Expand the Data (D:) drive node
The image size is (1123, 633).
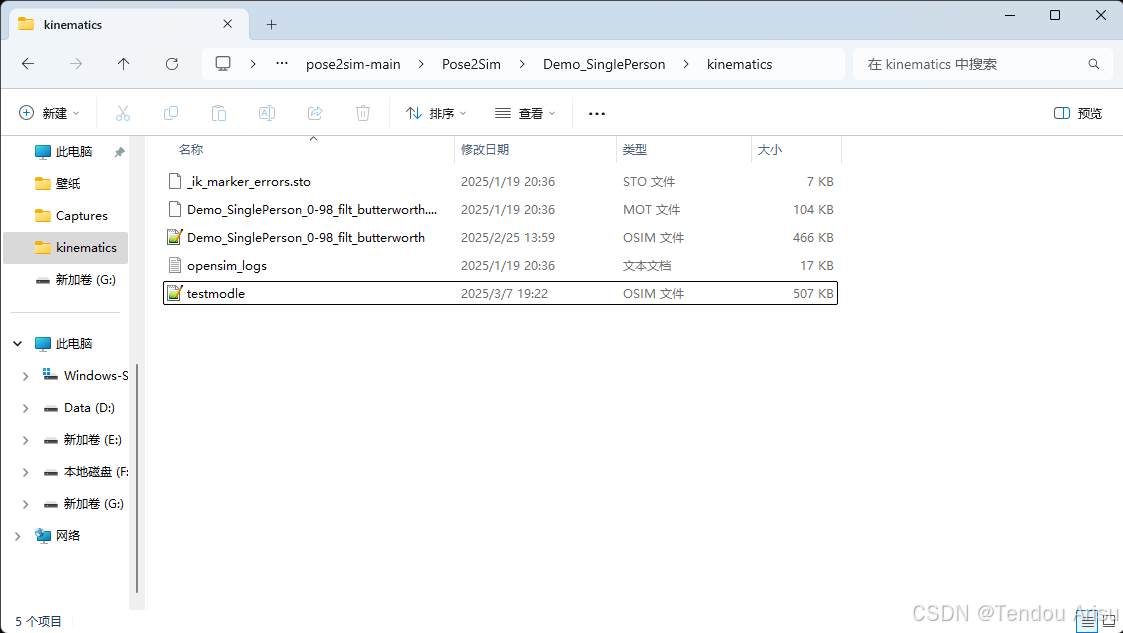26,408
